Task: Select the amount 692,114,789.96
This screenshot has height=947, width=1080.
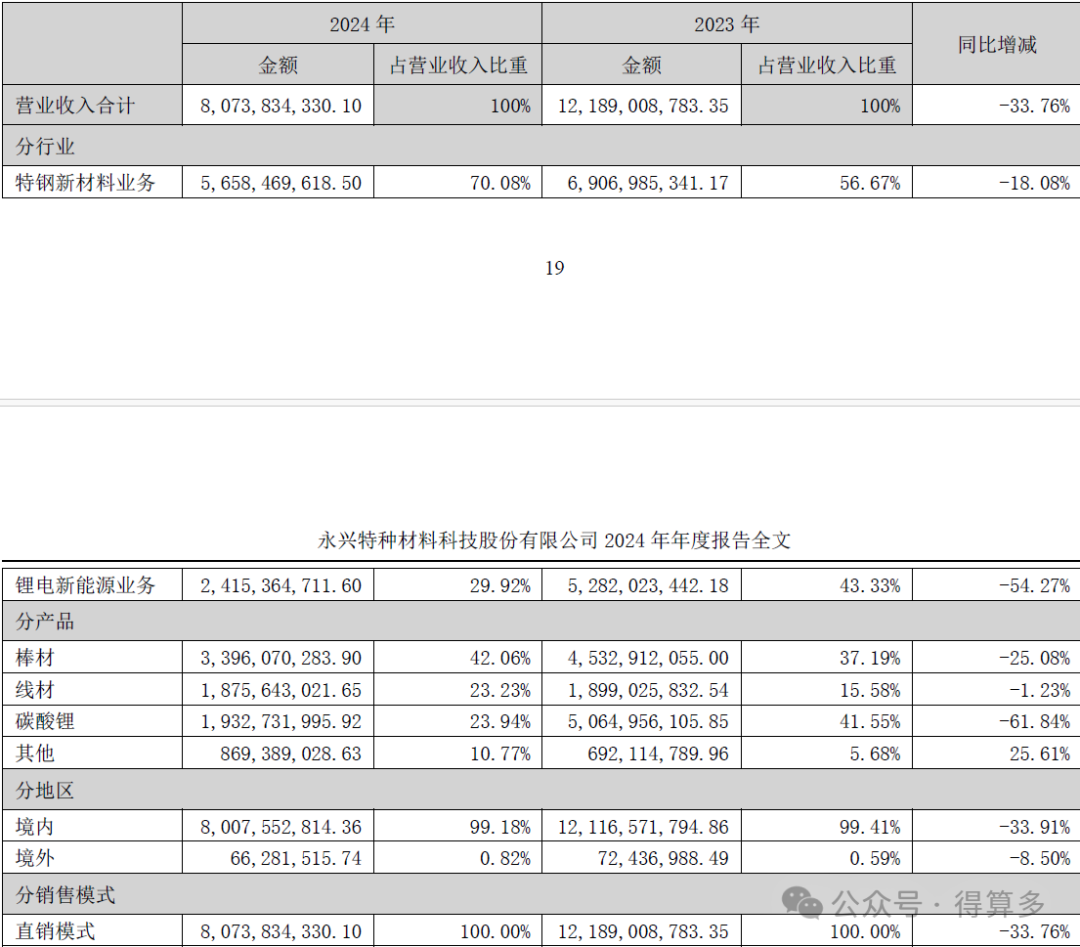Action: click(x=658, y=753)
